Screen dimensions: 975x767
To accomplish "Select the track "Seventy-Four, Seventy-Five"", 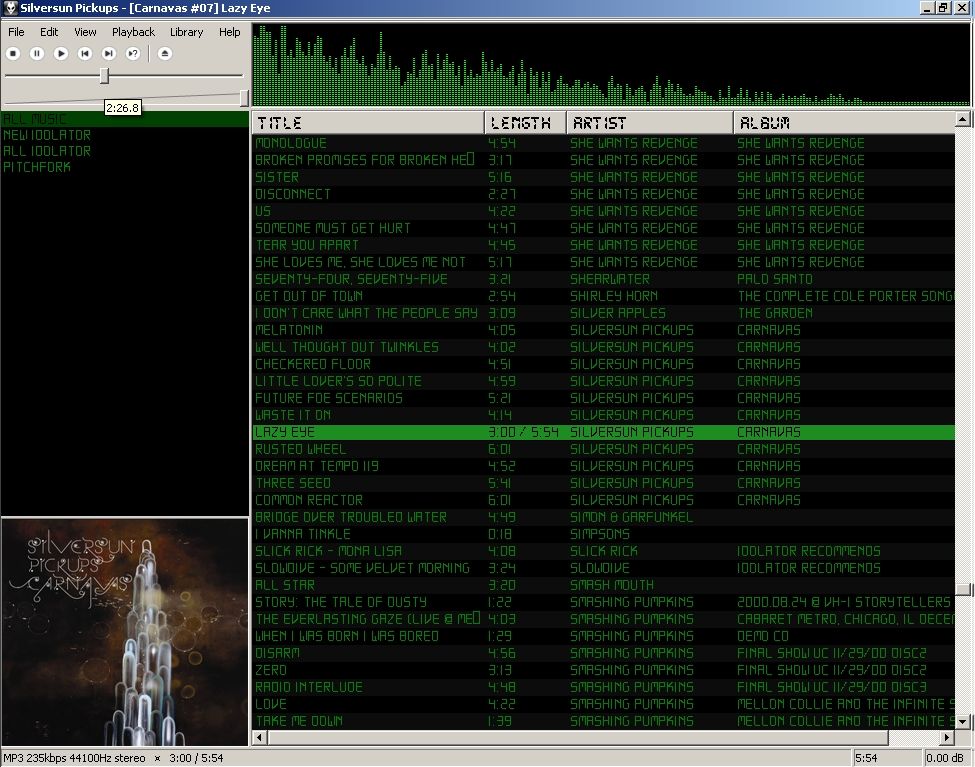I will 603,279.
